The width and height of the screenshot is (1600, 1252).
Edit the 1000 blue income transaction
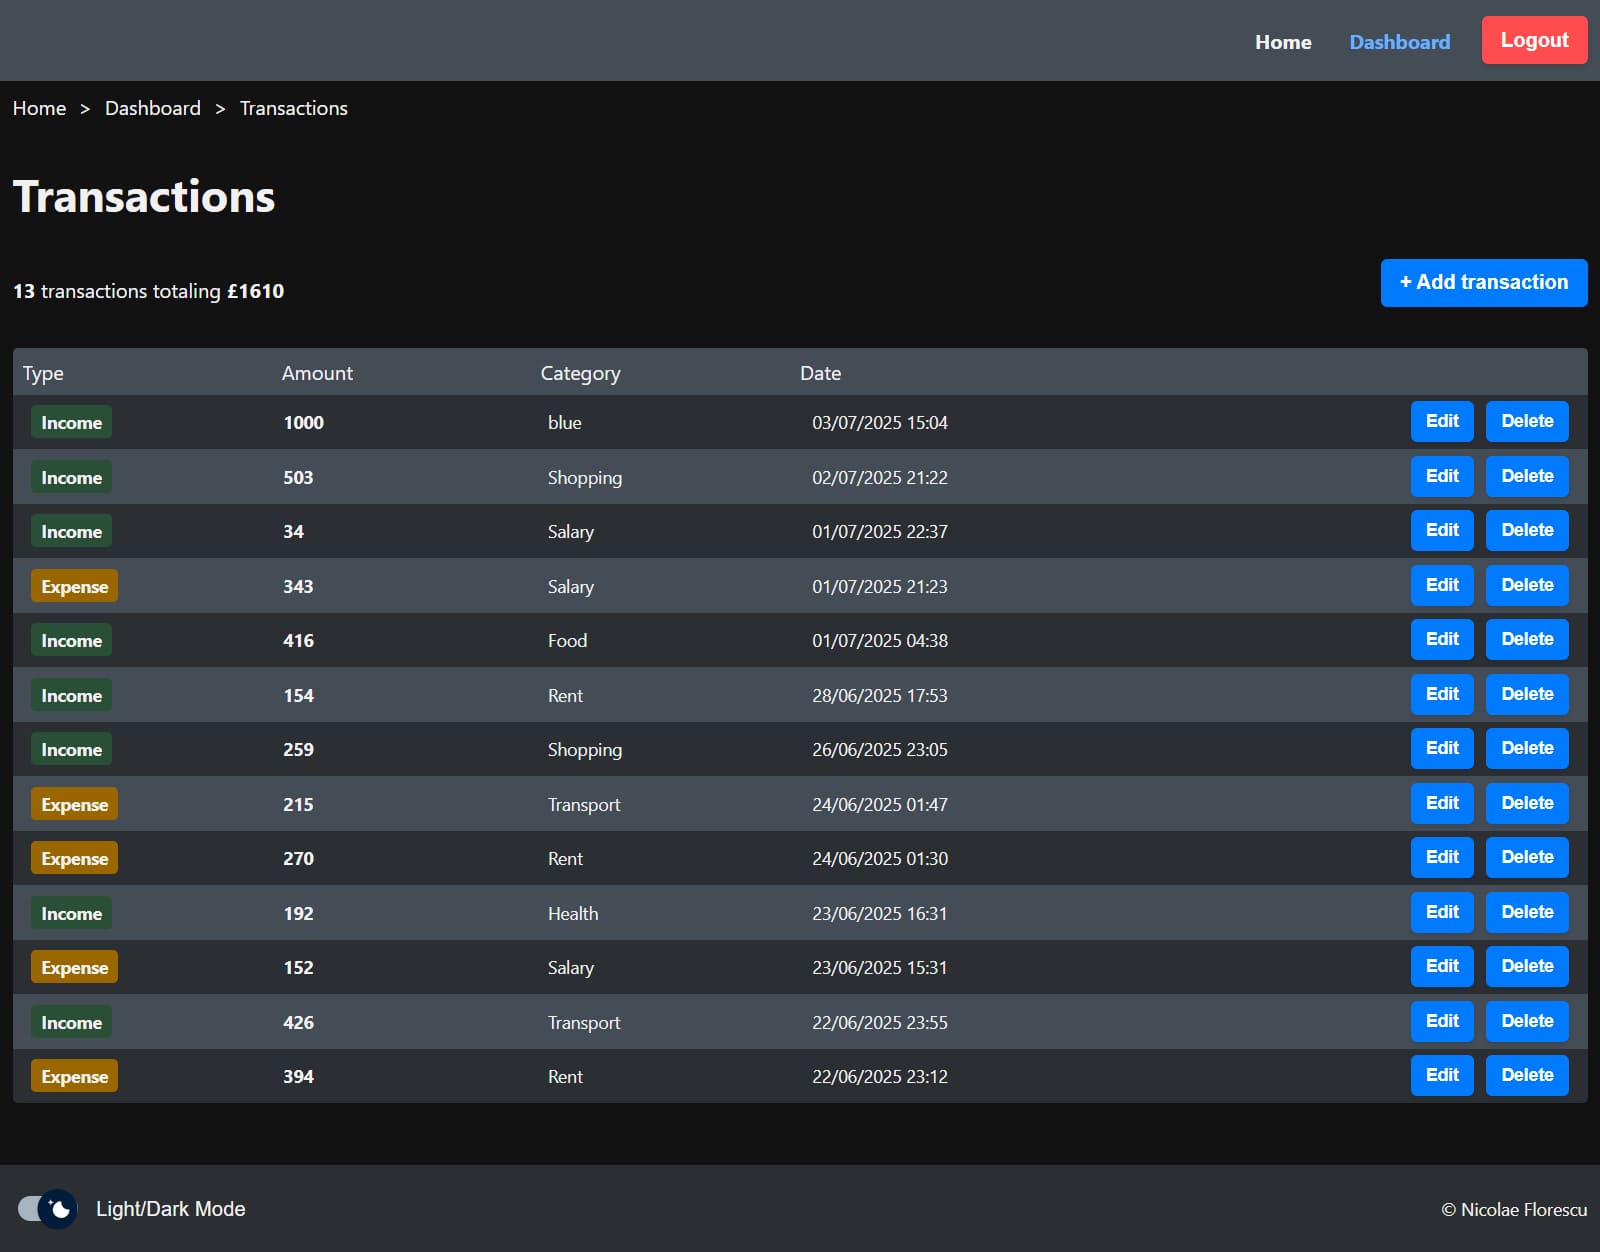point(1441,421)
